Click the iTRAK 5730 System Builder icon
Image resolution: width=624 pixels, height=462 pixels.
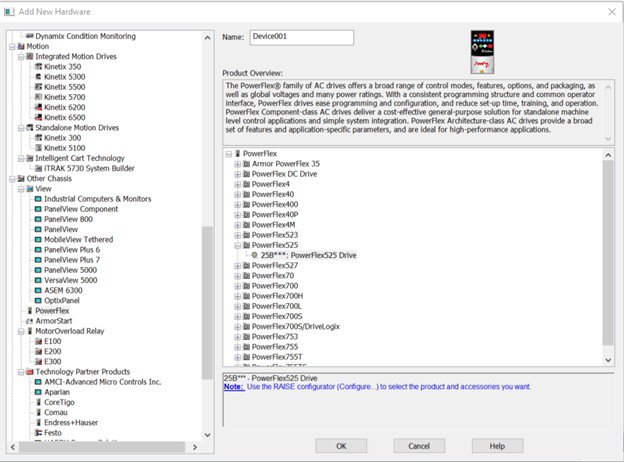click(x=38, y=168)
